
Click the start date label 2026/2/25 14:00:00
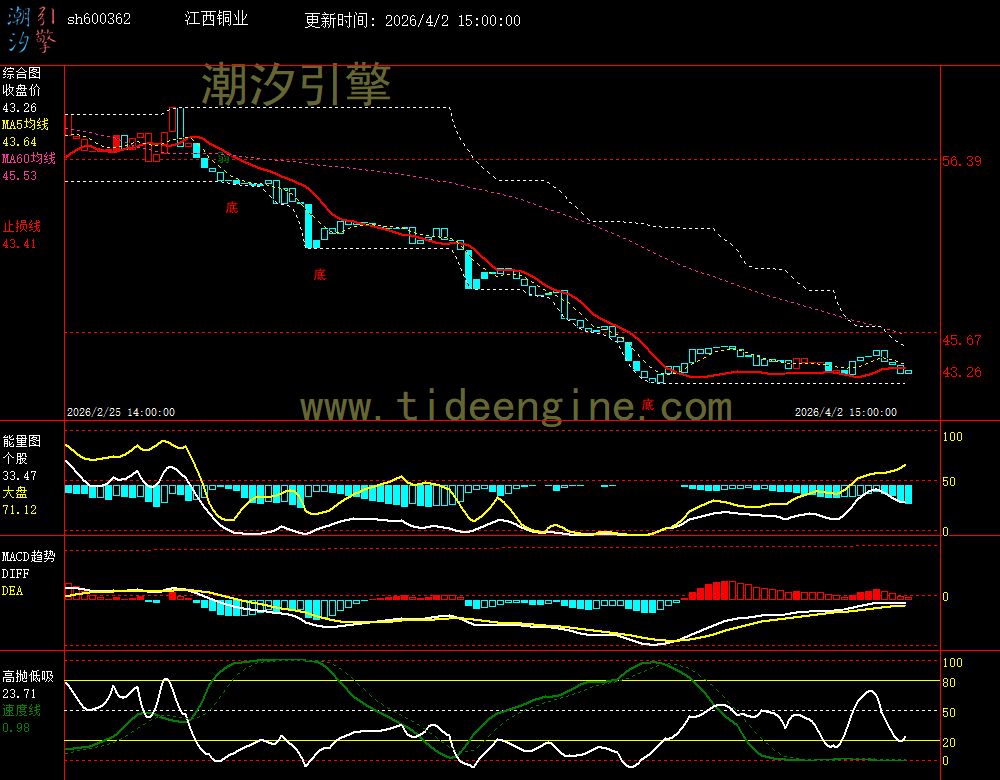(x=121, y=412)
